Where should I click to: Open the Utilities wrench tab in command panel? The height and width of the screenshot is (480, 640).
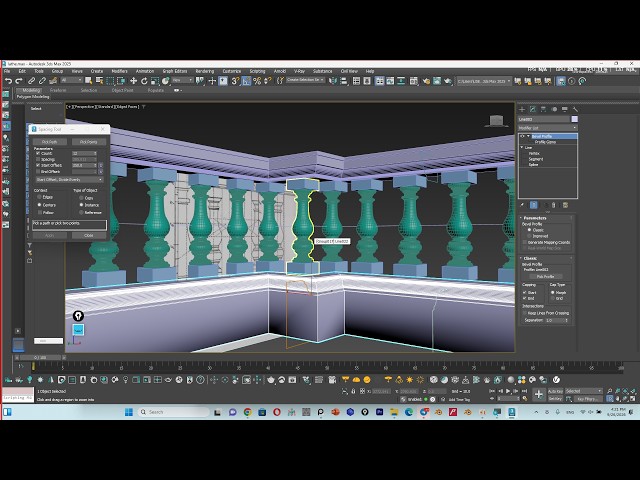tap(575, 109)
